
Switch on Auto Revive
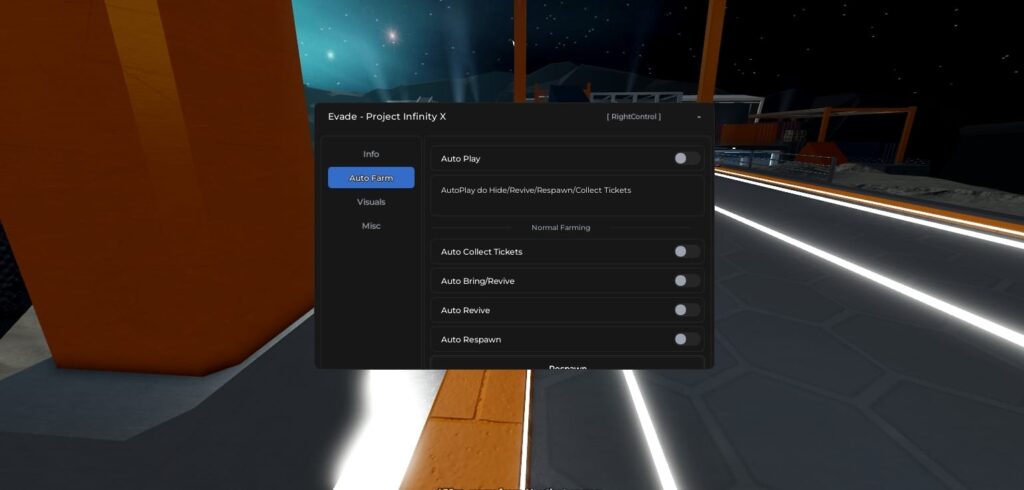pyautogui.click(x=687, y=310)
